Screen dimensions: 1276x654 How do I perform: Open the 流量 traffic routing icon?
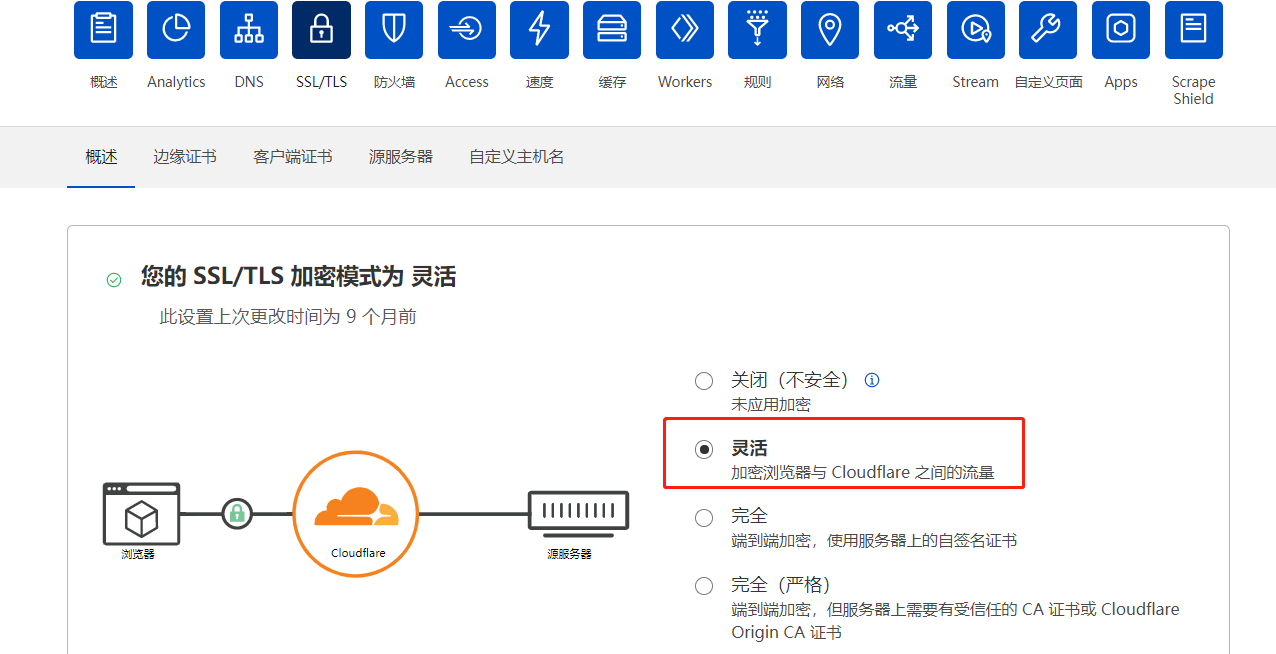(903, 30)
